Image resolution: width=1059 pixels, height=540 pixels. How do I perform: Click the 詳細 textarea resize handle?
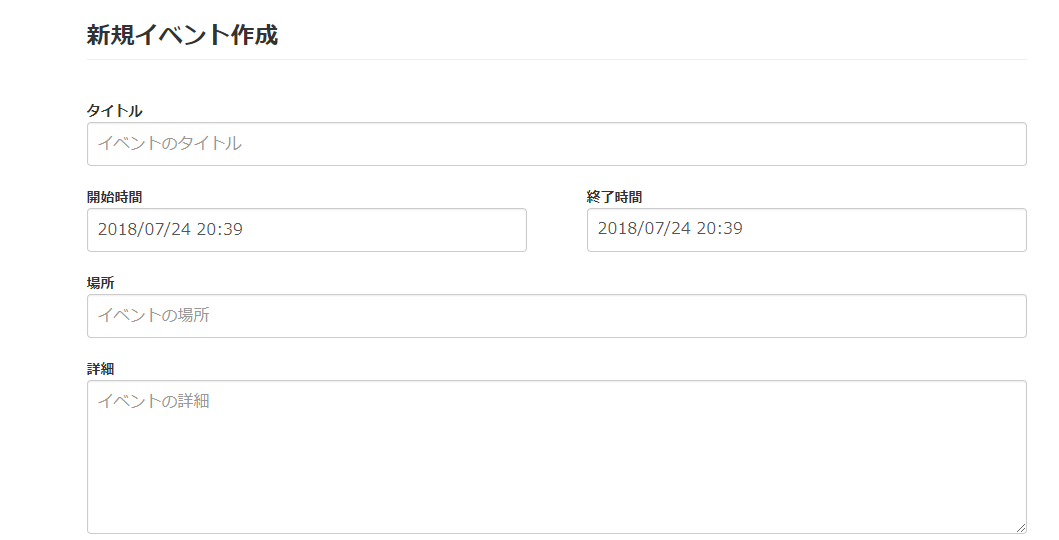(x=1021, y=528)
